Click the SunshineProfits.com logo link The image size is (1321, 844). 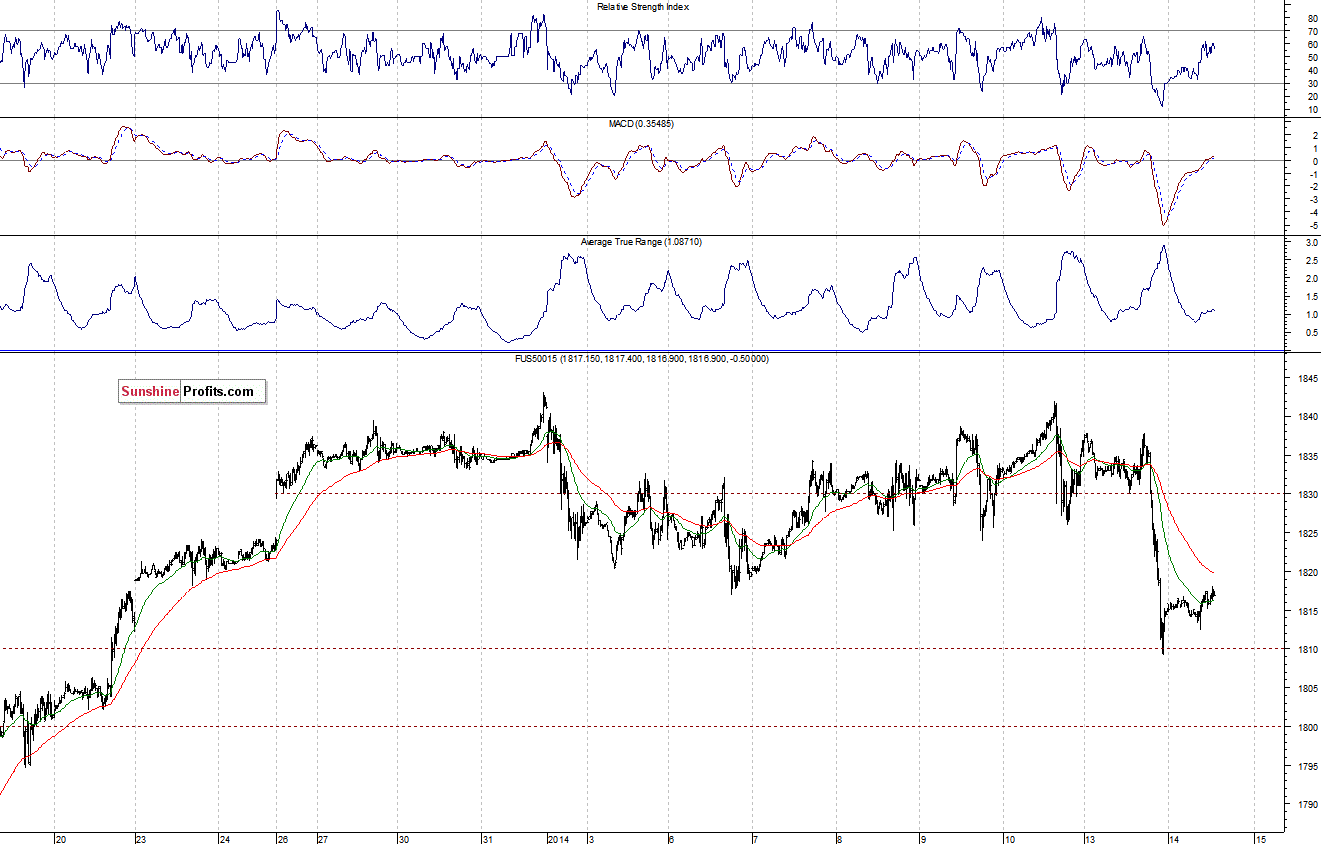click(x=192, y=391)
